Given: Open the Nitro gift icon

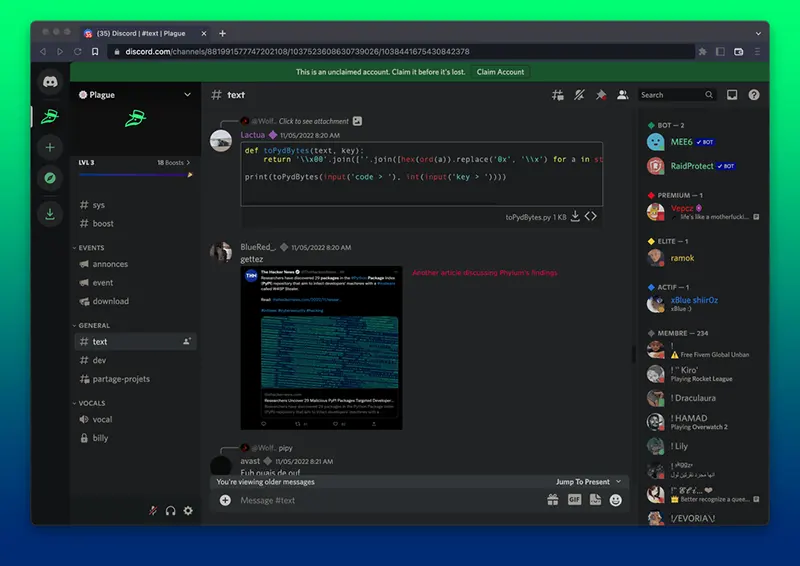Looking at the screenshot, I should (553, 500).
